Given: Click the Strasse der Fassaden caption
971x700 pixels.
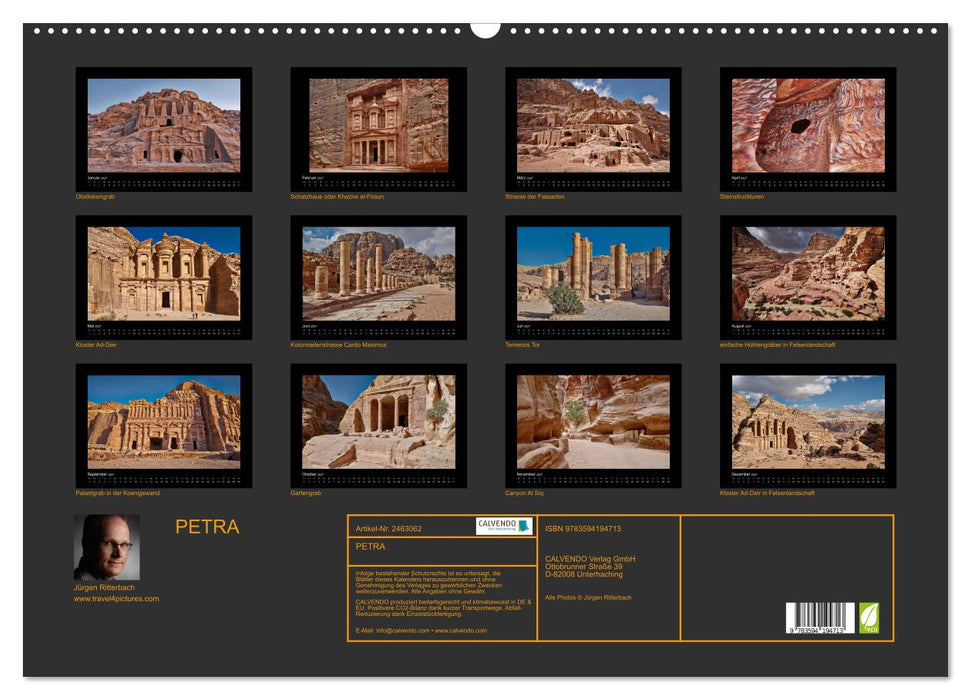Looking at the screenshot, I should tap(534, 196).
